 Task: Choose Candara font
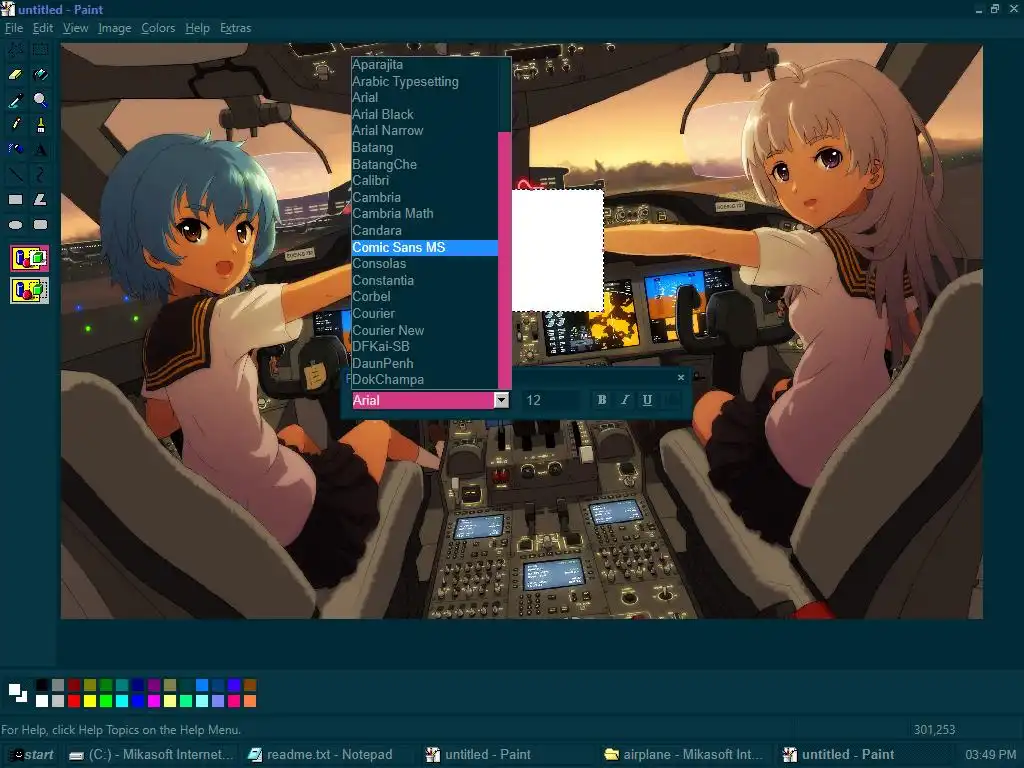click(x=424, y=231)
